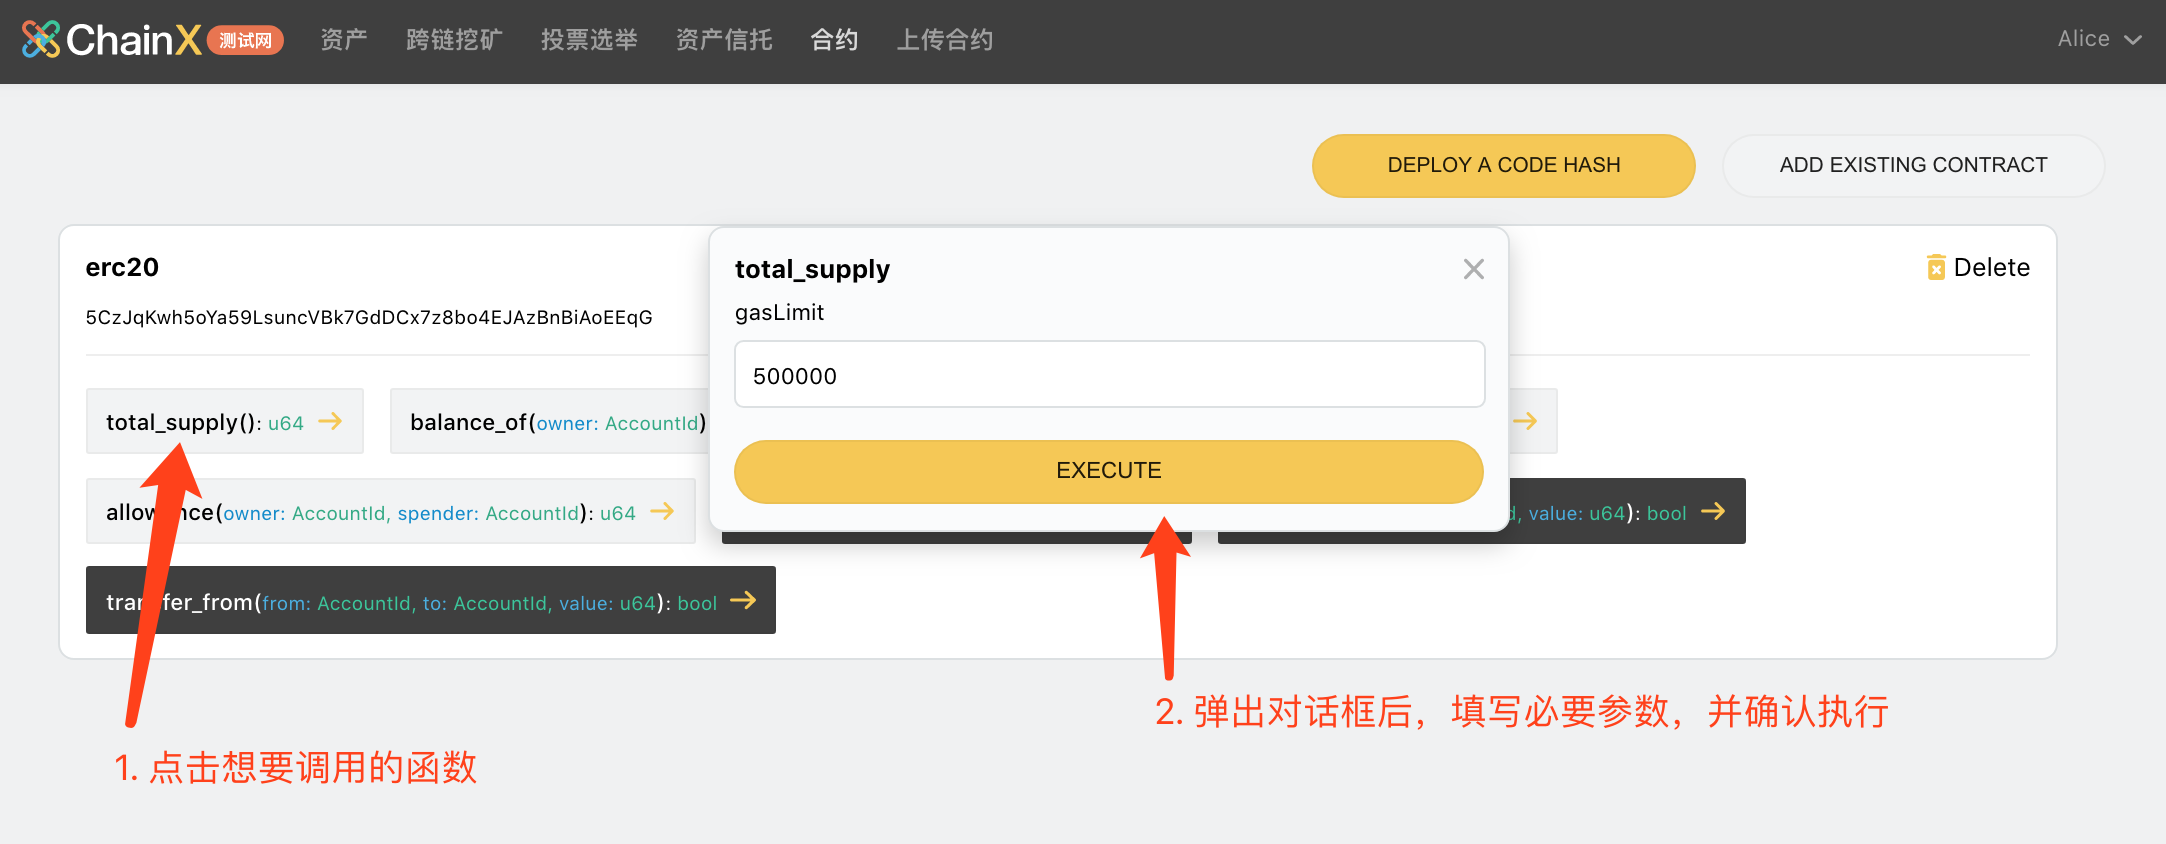Open the 上传合约 page

[944, 40]
